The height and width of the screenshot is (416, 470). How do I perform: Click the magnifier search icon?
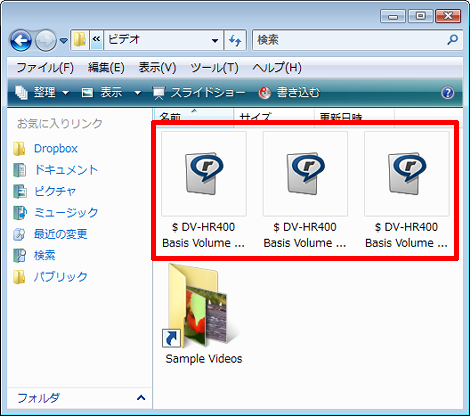tap(452, 40)
